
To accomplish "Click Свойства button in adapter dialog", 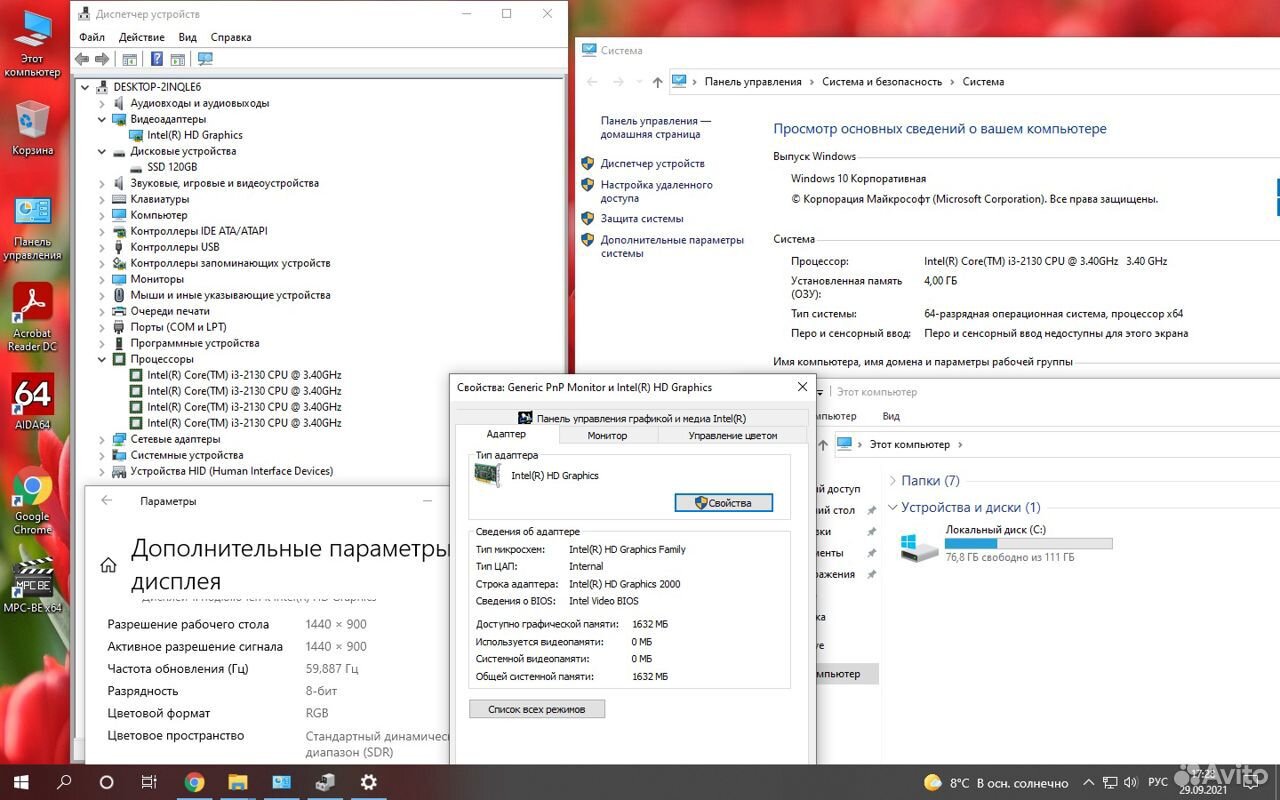I will [x=724, y=503].
